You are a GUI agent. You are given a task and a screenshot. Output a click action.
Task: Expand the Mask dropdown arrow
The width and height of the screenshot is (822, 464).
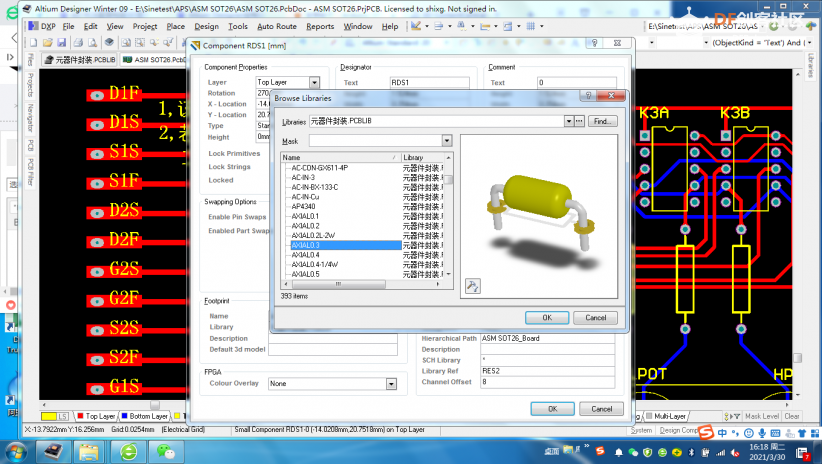click(447, 141)
